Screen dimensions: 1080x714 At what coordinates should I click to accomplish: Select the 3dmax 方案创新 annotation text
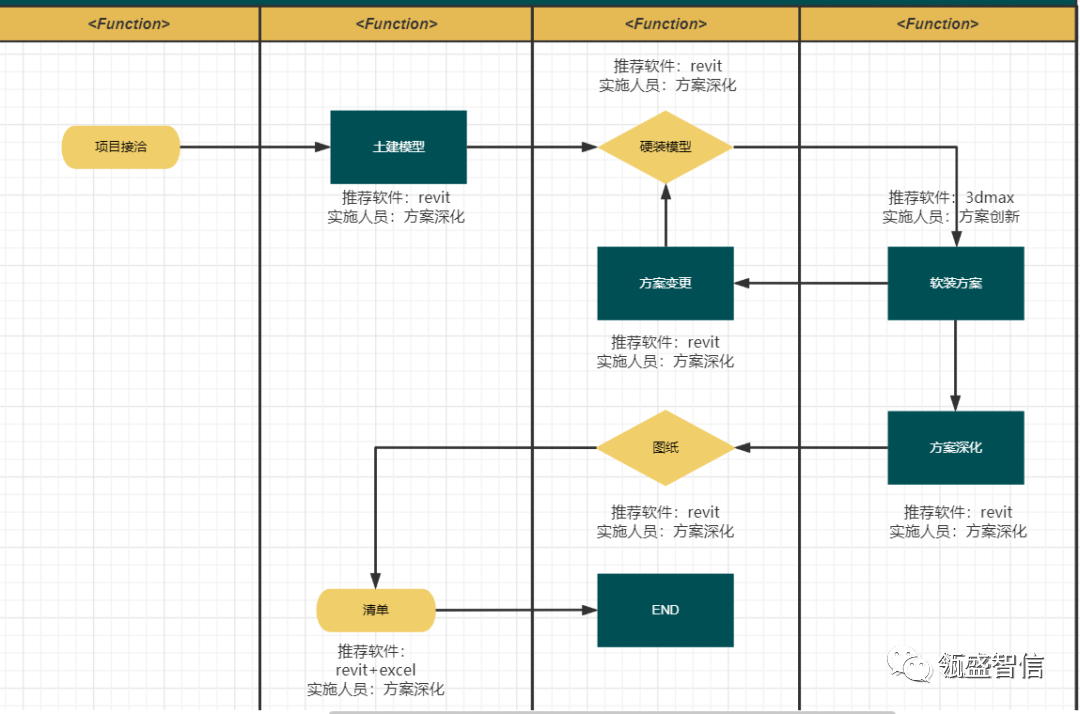(x=951, y=207)
